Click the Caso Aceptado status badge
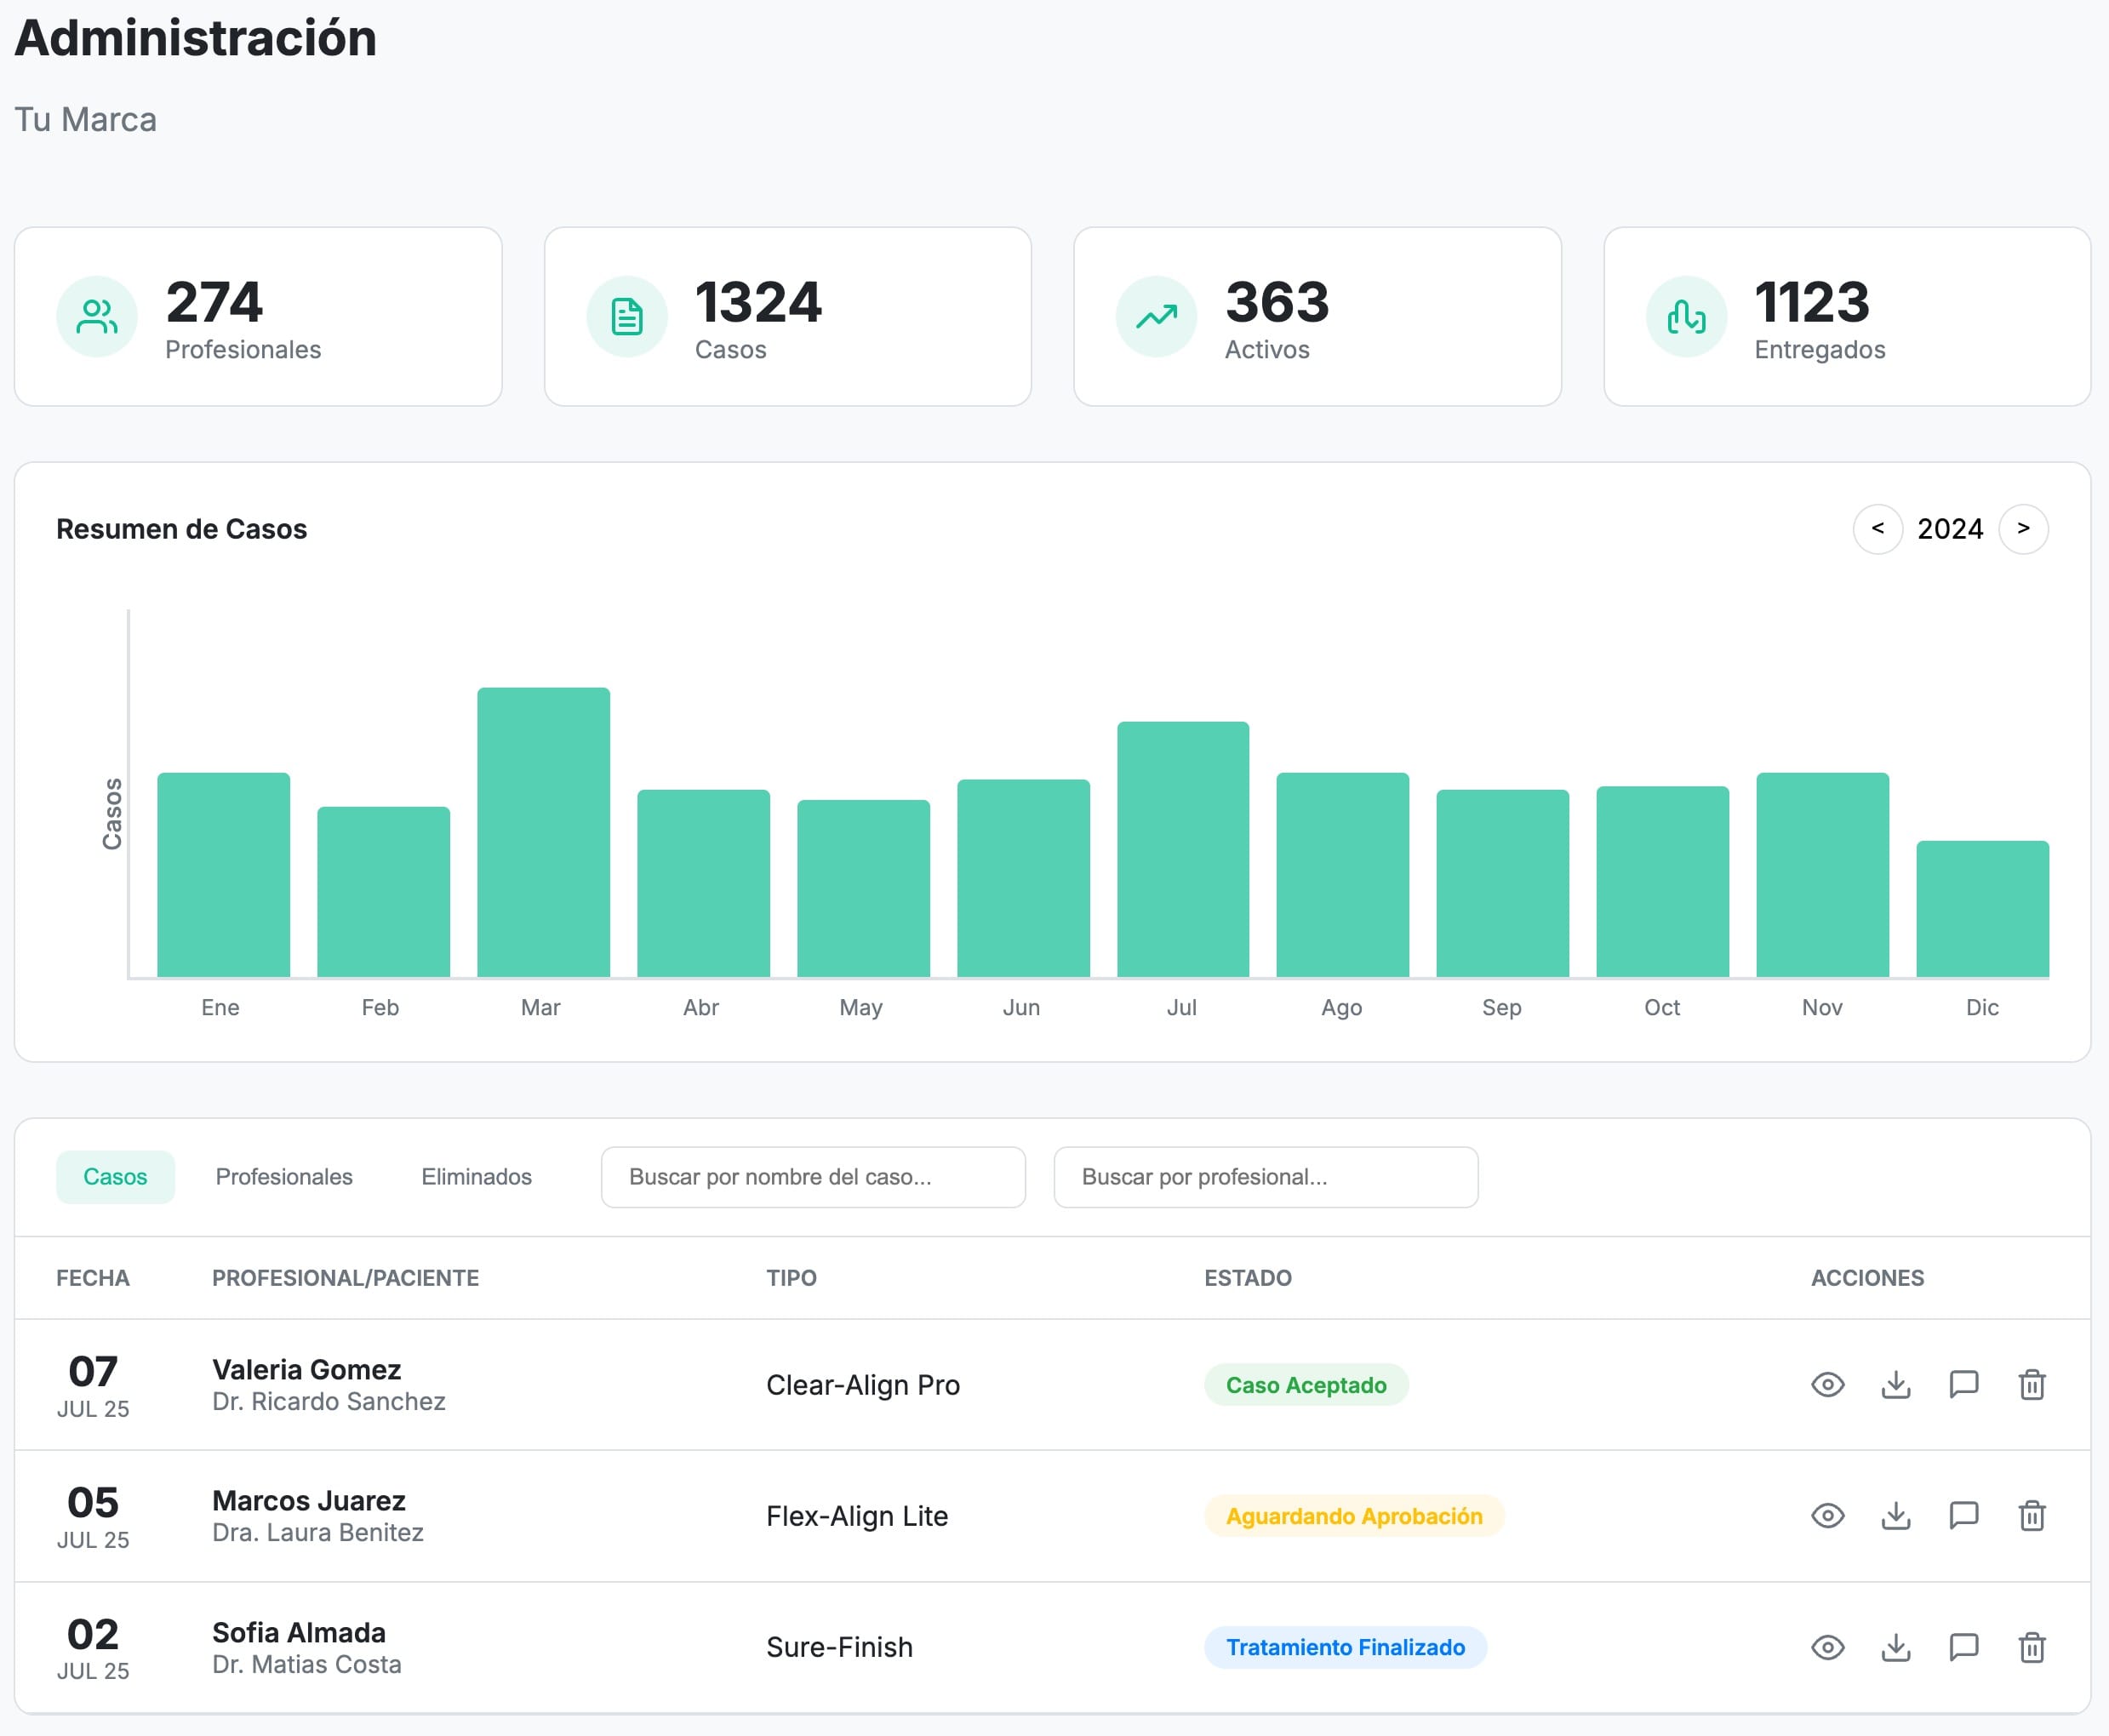Screen dimensions: 2109x1736 pos(1305,1384)
